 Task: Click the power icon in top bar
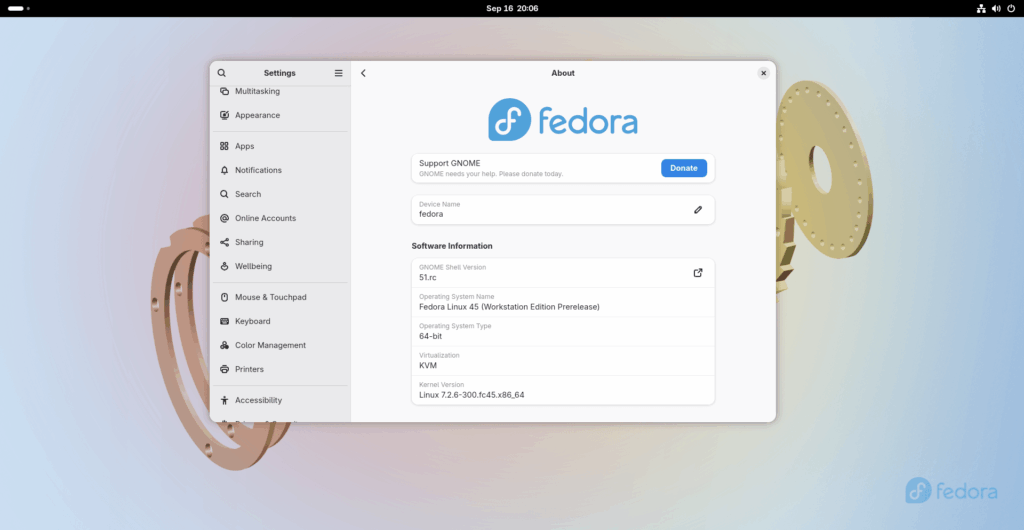1011,8
